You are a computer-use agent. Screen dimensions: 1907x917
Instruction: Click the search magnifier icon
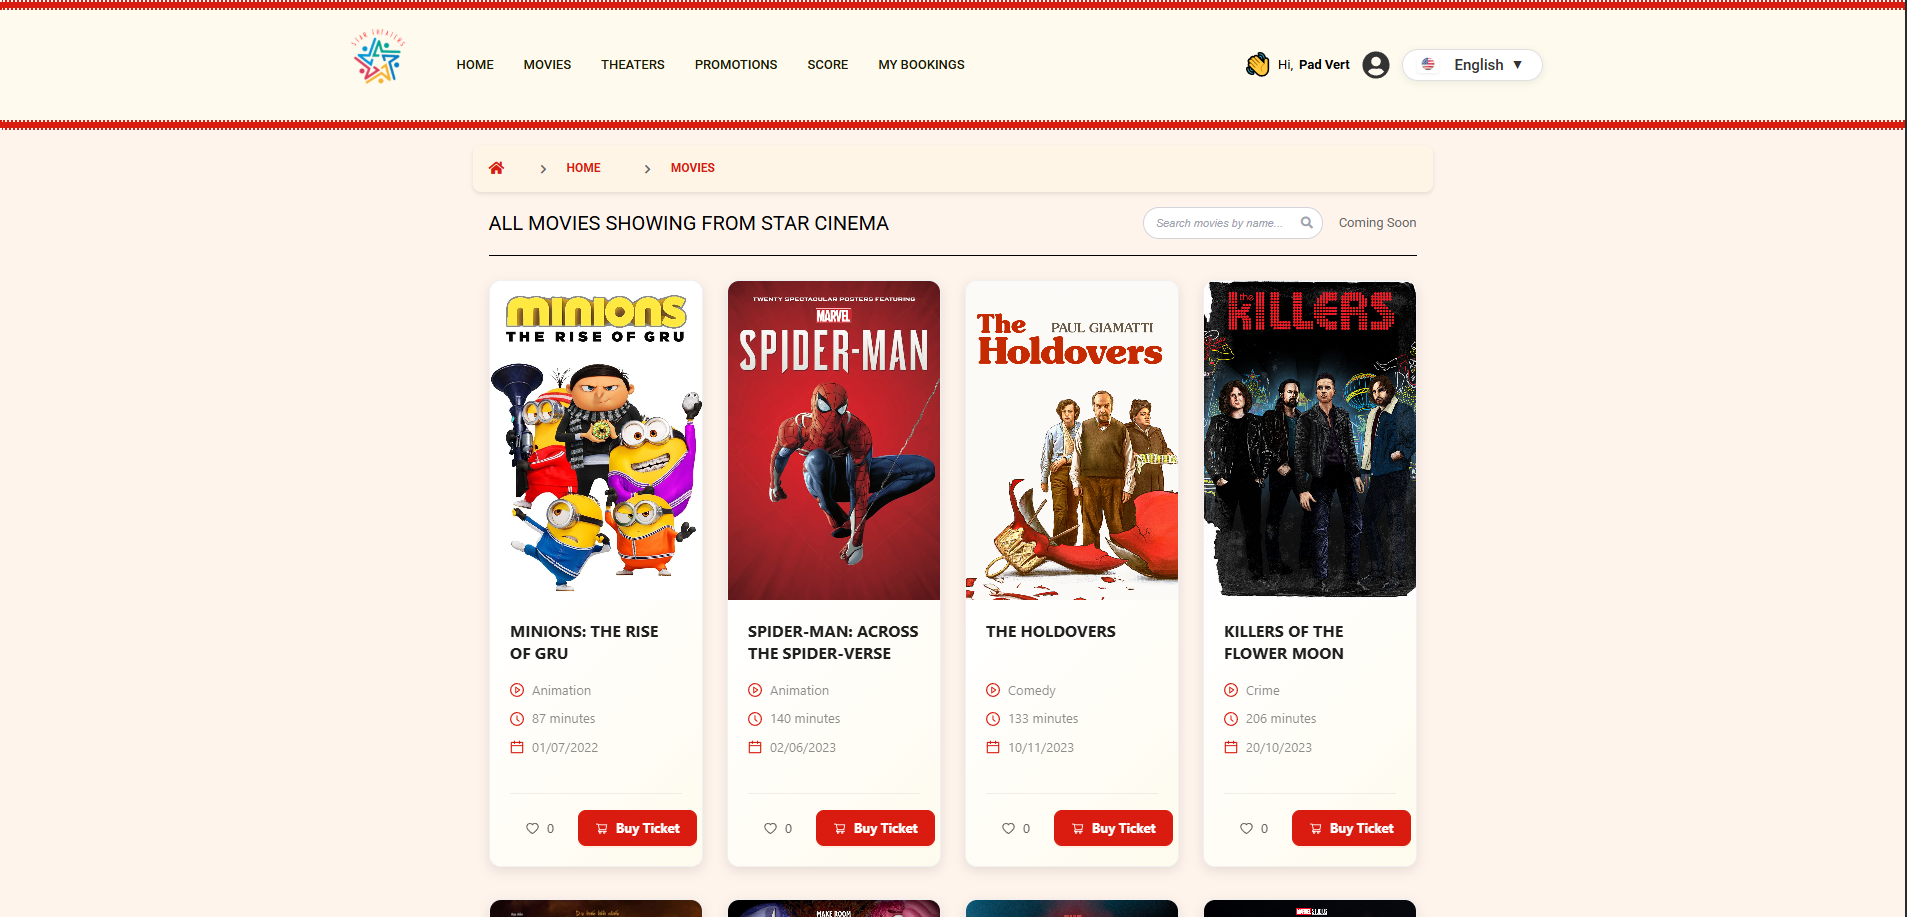pyautogui.click(x=1306, y=223)
